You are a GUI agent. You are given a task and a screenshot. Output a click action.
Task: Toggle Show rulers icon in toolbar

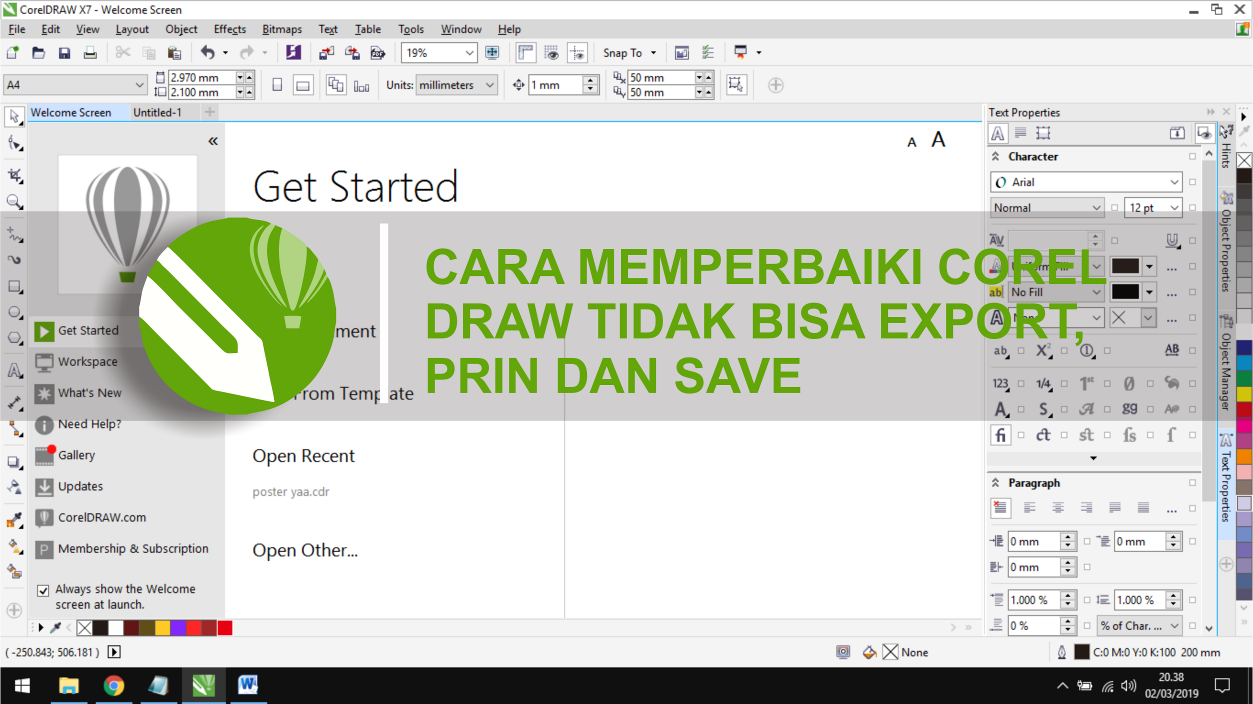[526, 53]
